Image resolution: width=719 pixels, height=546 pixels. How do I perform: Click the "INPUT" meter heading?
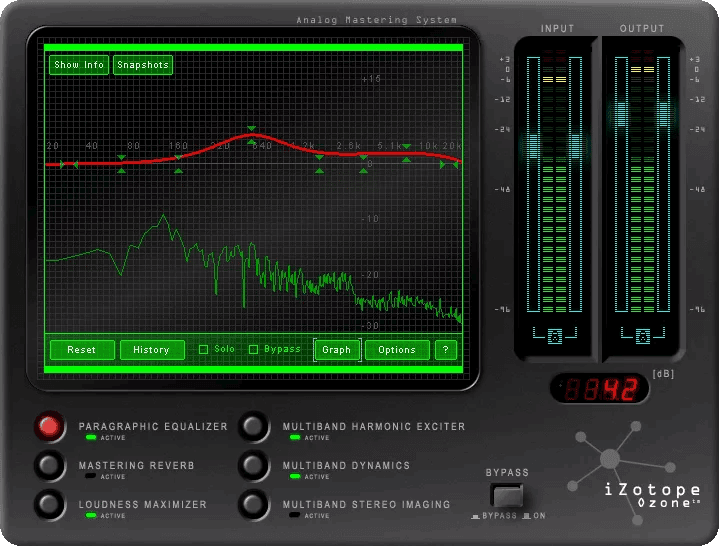pyautogui.click(x=557, y=28)
